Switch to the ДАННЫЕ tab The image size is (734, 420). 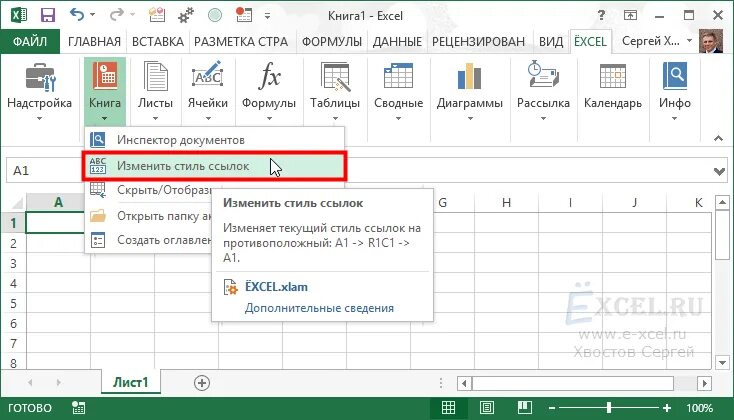[397, 42]
